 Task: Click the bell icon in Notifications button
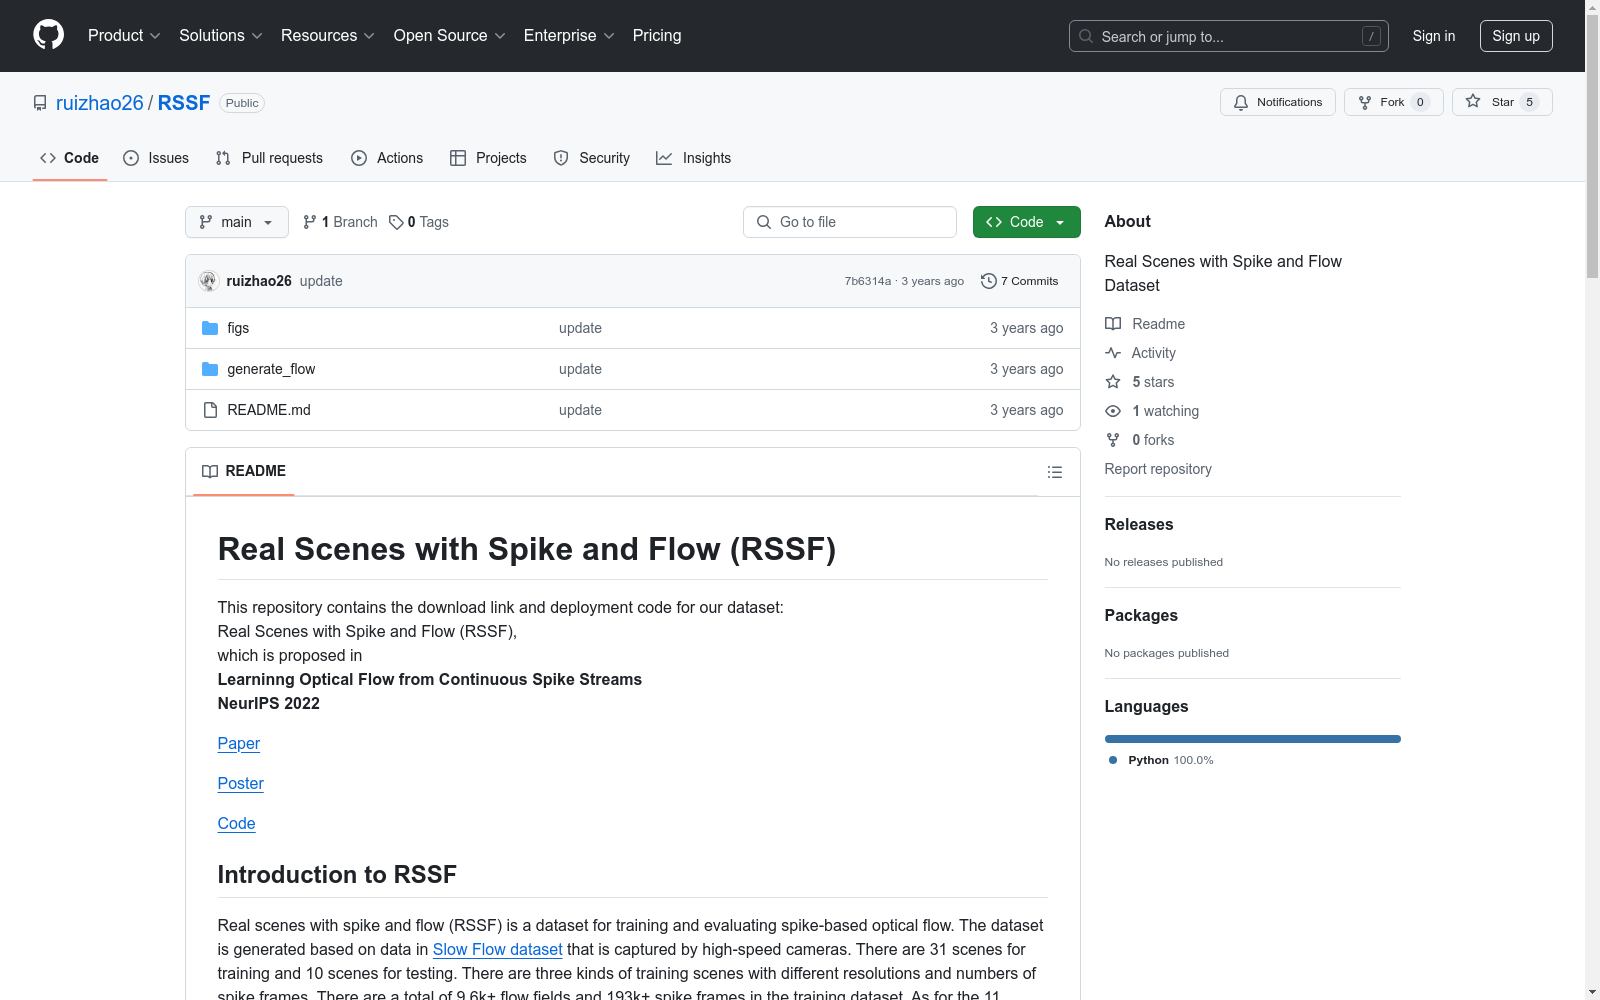[1241, 102]
